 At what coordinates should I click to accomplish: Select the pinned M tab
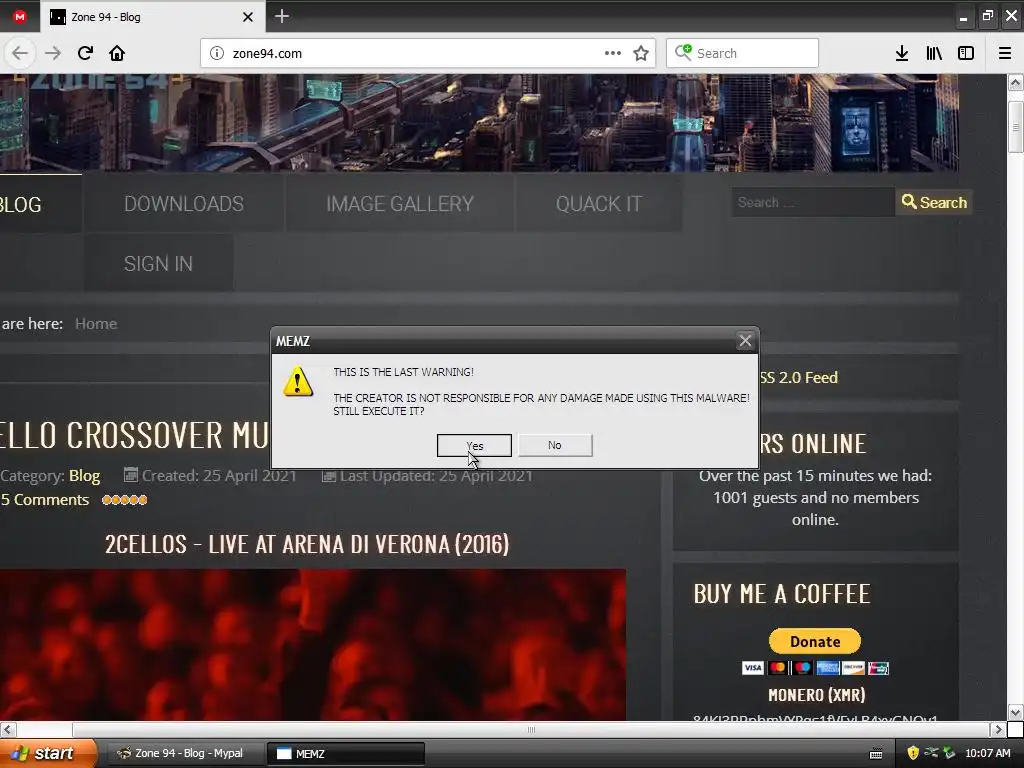pos(20,17)
